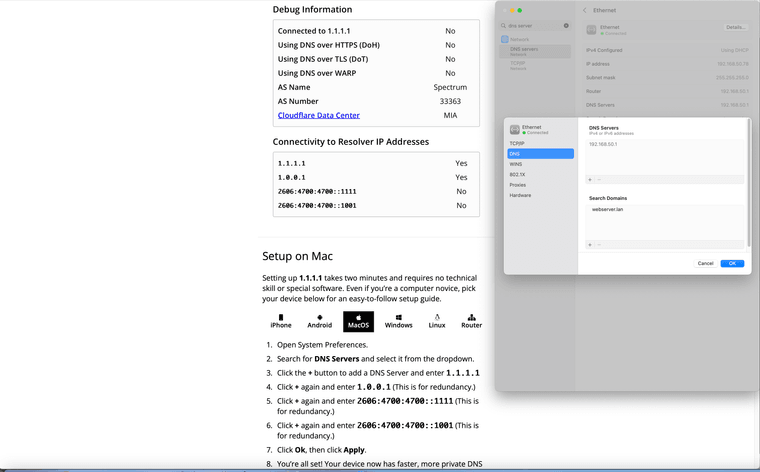Click the Ethernet icon in the dialog sidebar
Screen dimensions: 760x472
pyautogui.click(x=515, y=129)
